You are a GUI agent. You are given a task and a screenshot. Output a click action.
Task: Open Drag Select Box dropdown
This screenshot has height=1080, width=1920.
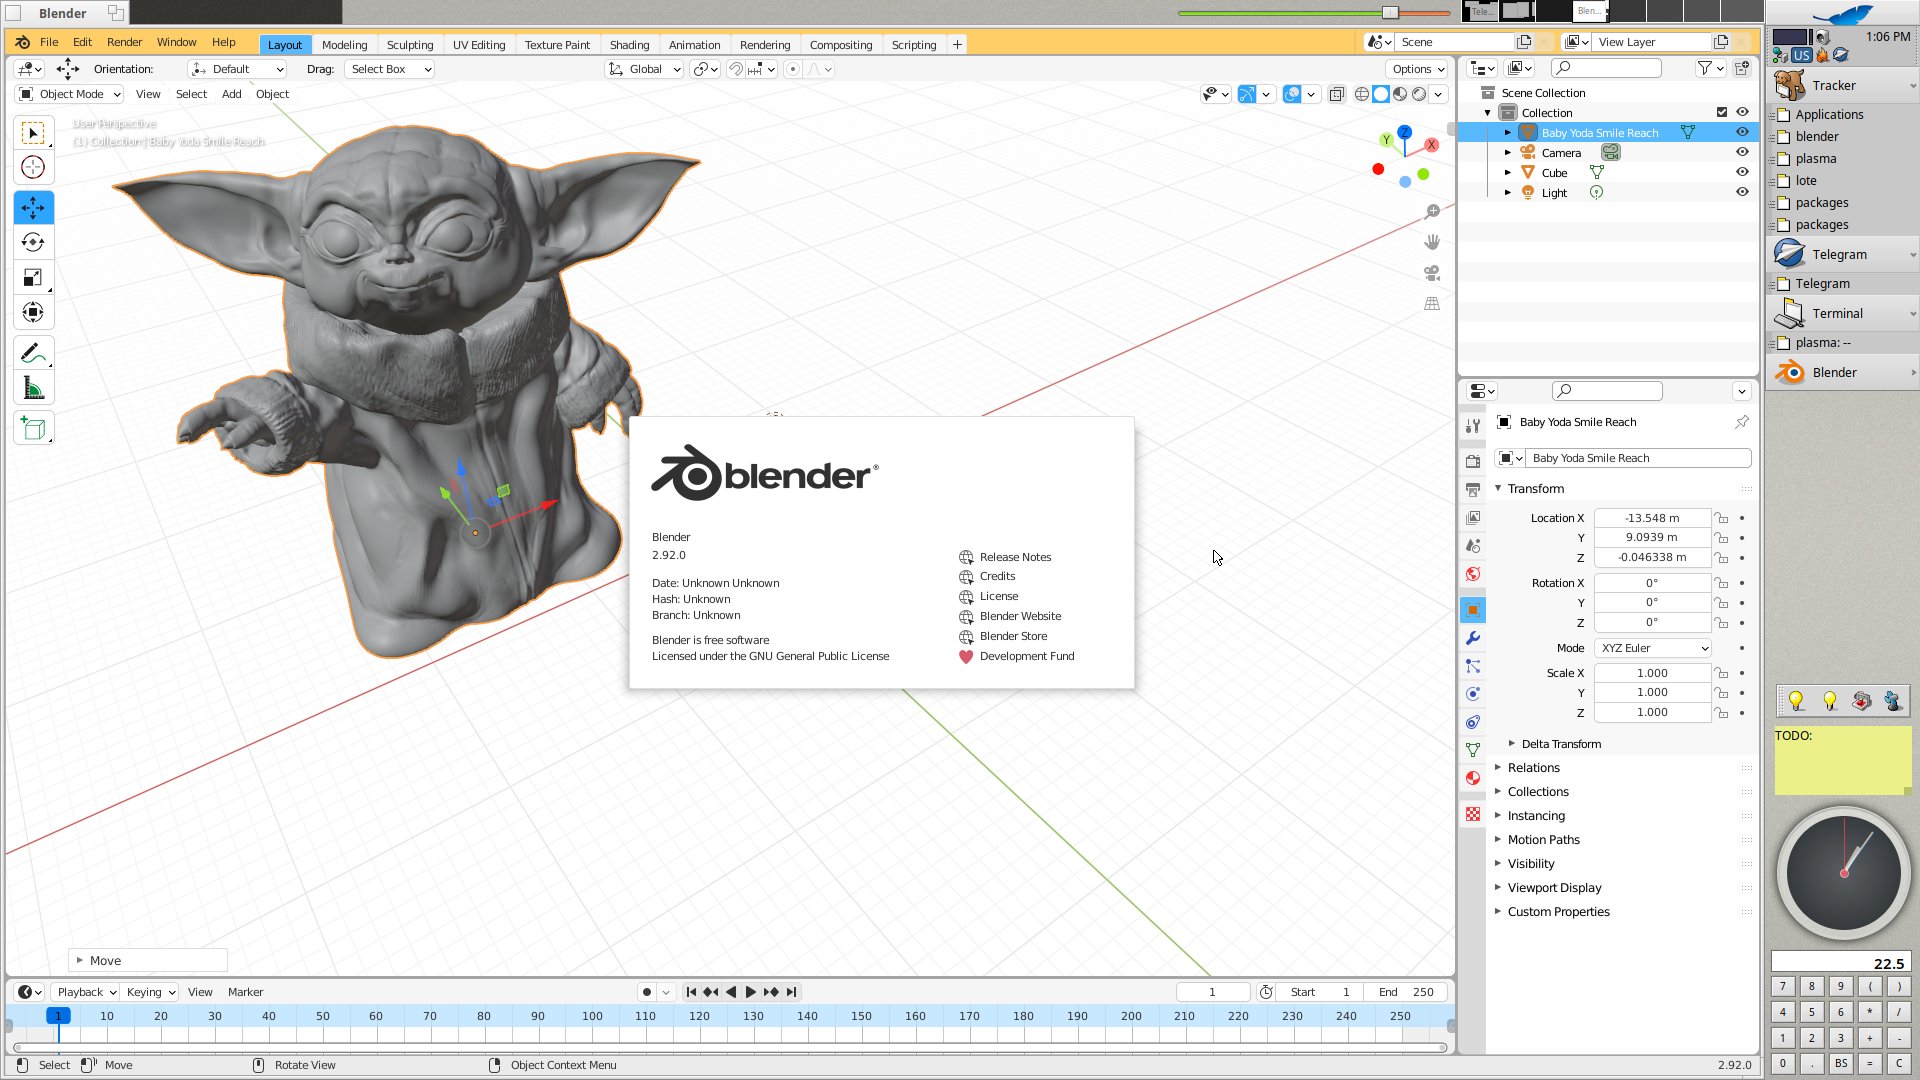click(x=390, y=69)
